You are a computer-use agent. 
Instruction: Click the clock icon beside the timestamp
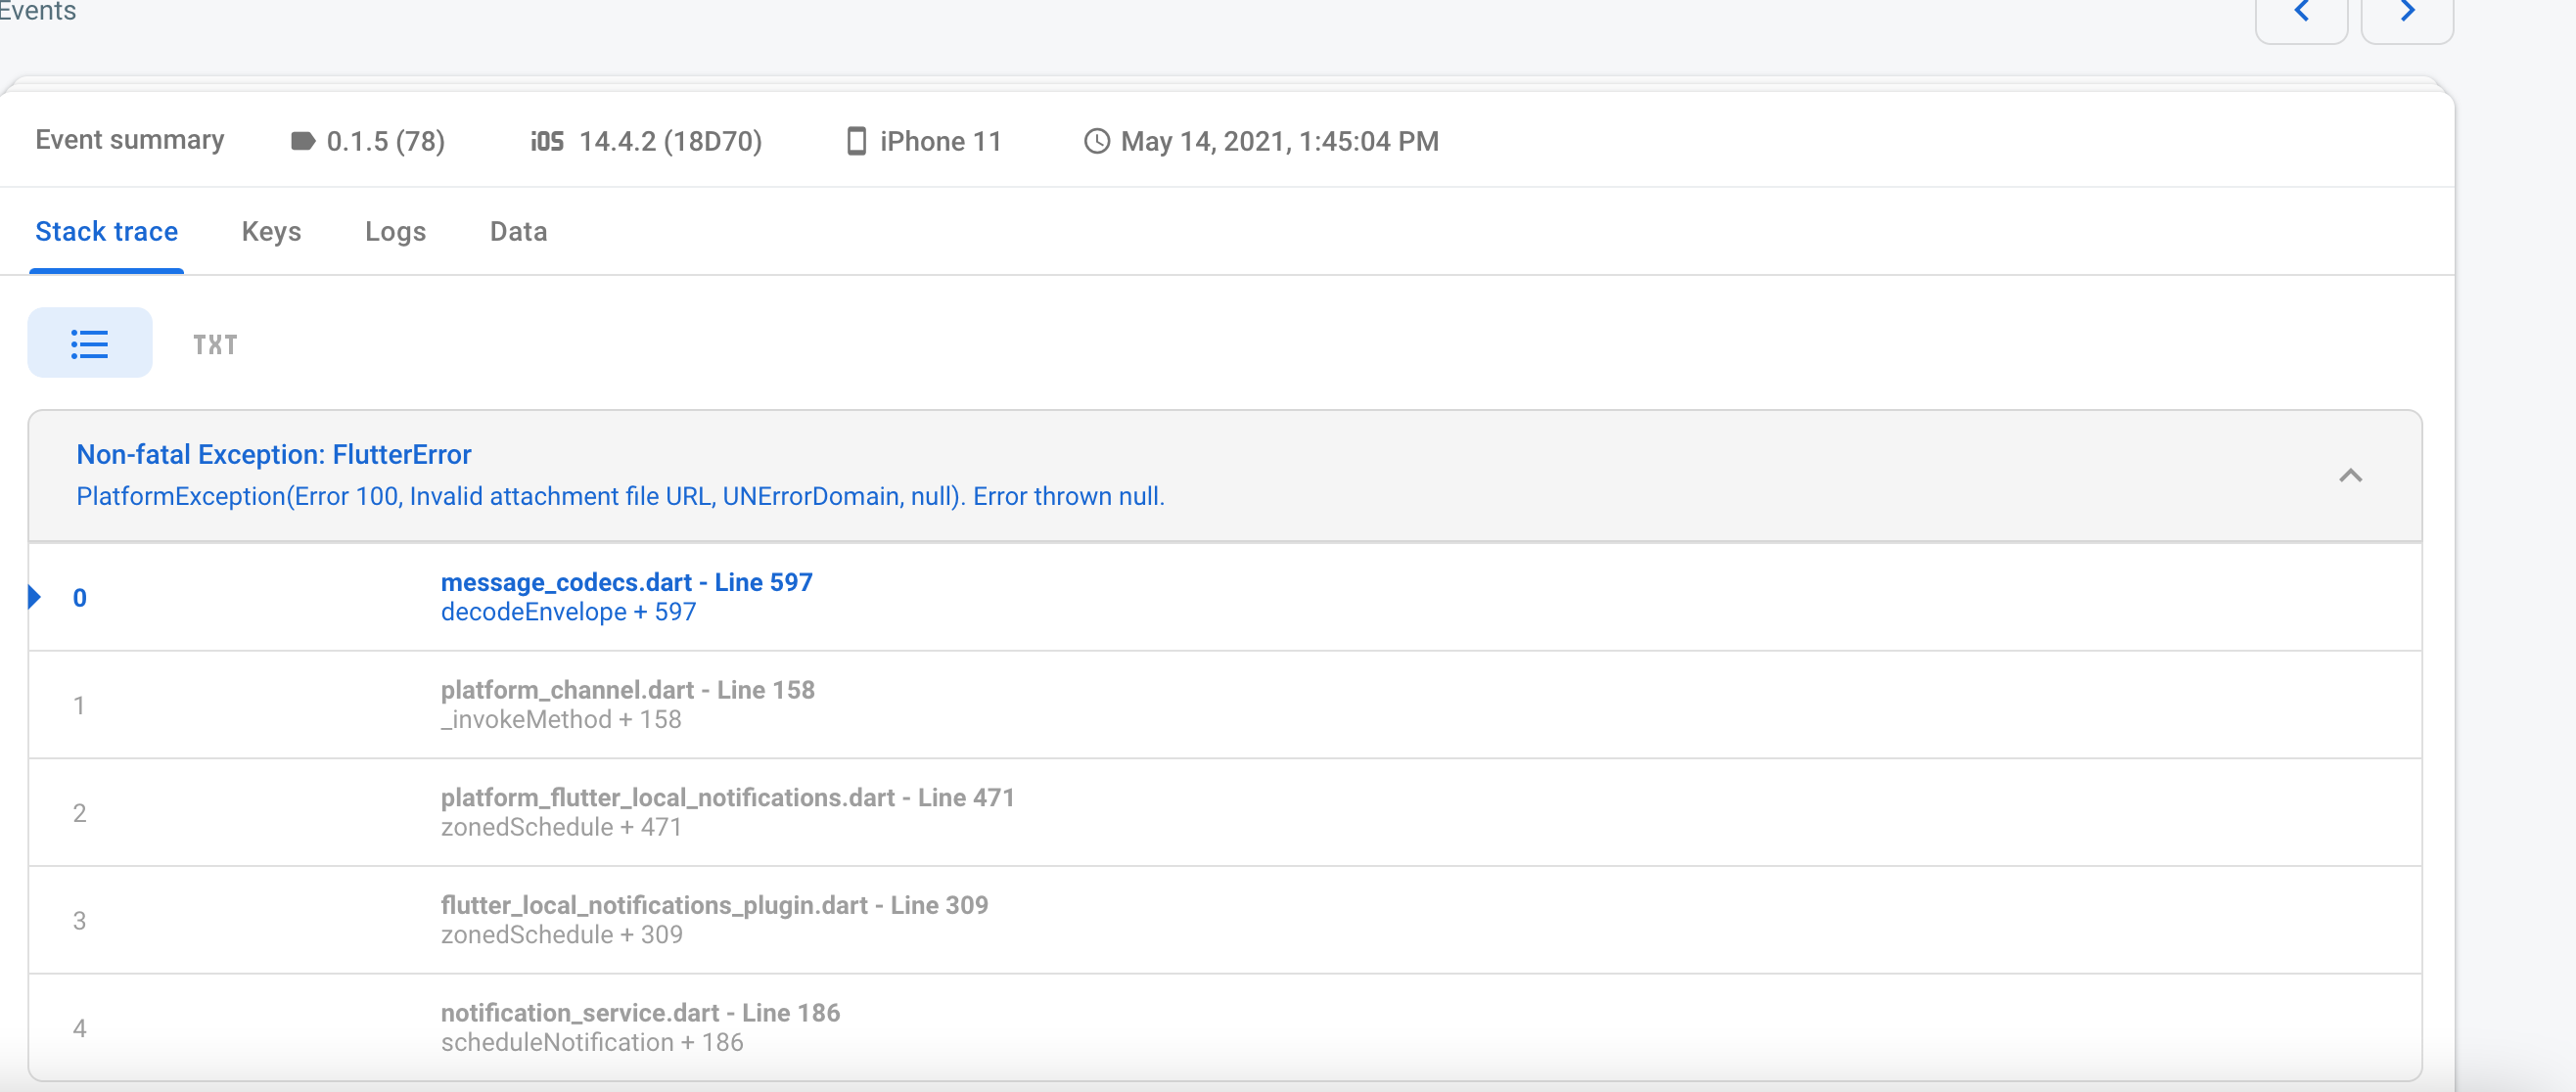click(1096, 141)
